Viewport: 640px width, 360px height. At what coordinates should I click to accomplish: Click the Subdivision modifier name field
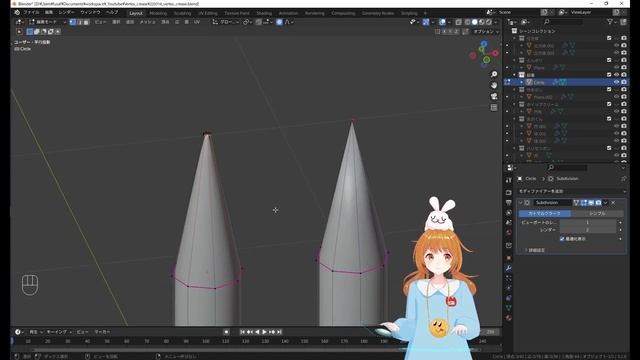(552, 203)
